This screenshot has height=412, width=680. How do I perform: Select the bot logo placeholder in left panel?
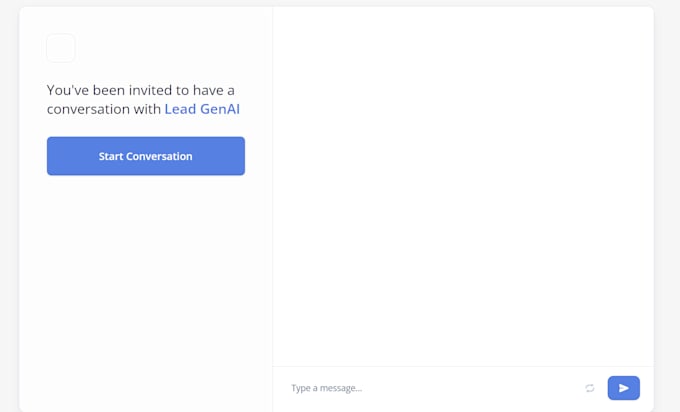click(61, 48)
